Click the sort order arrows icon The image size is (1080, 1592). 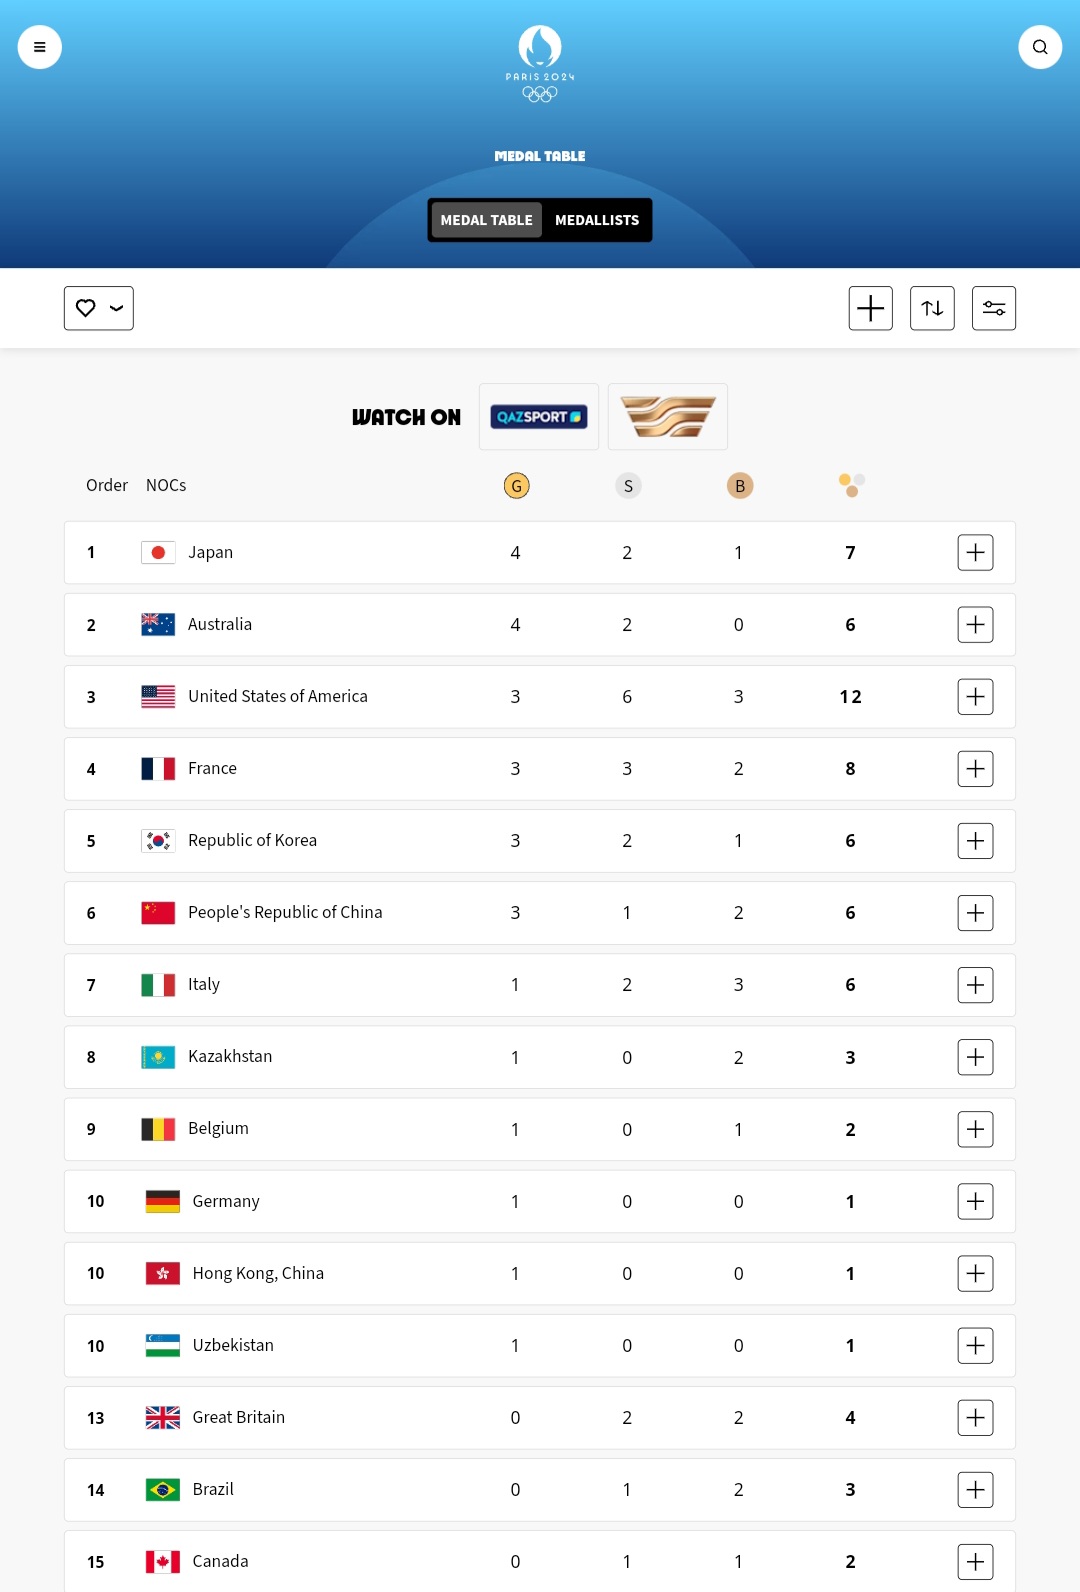click(932, 308)
